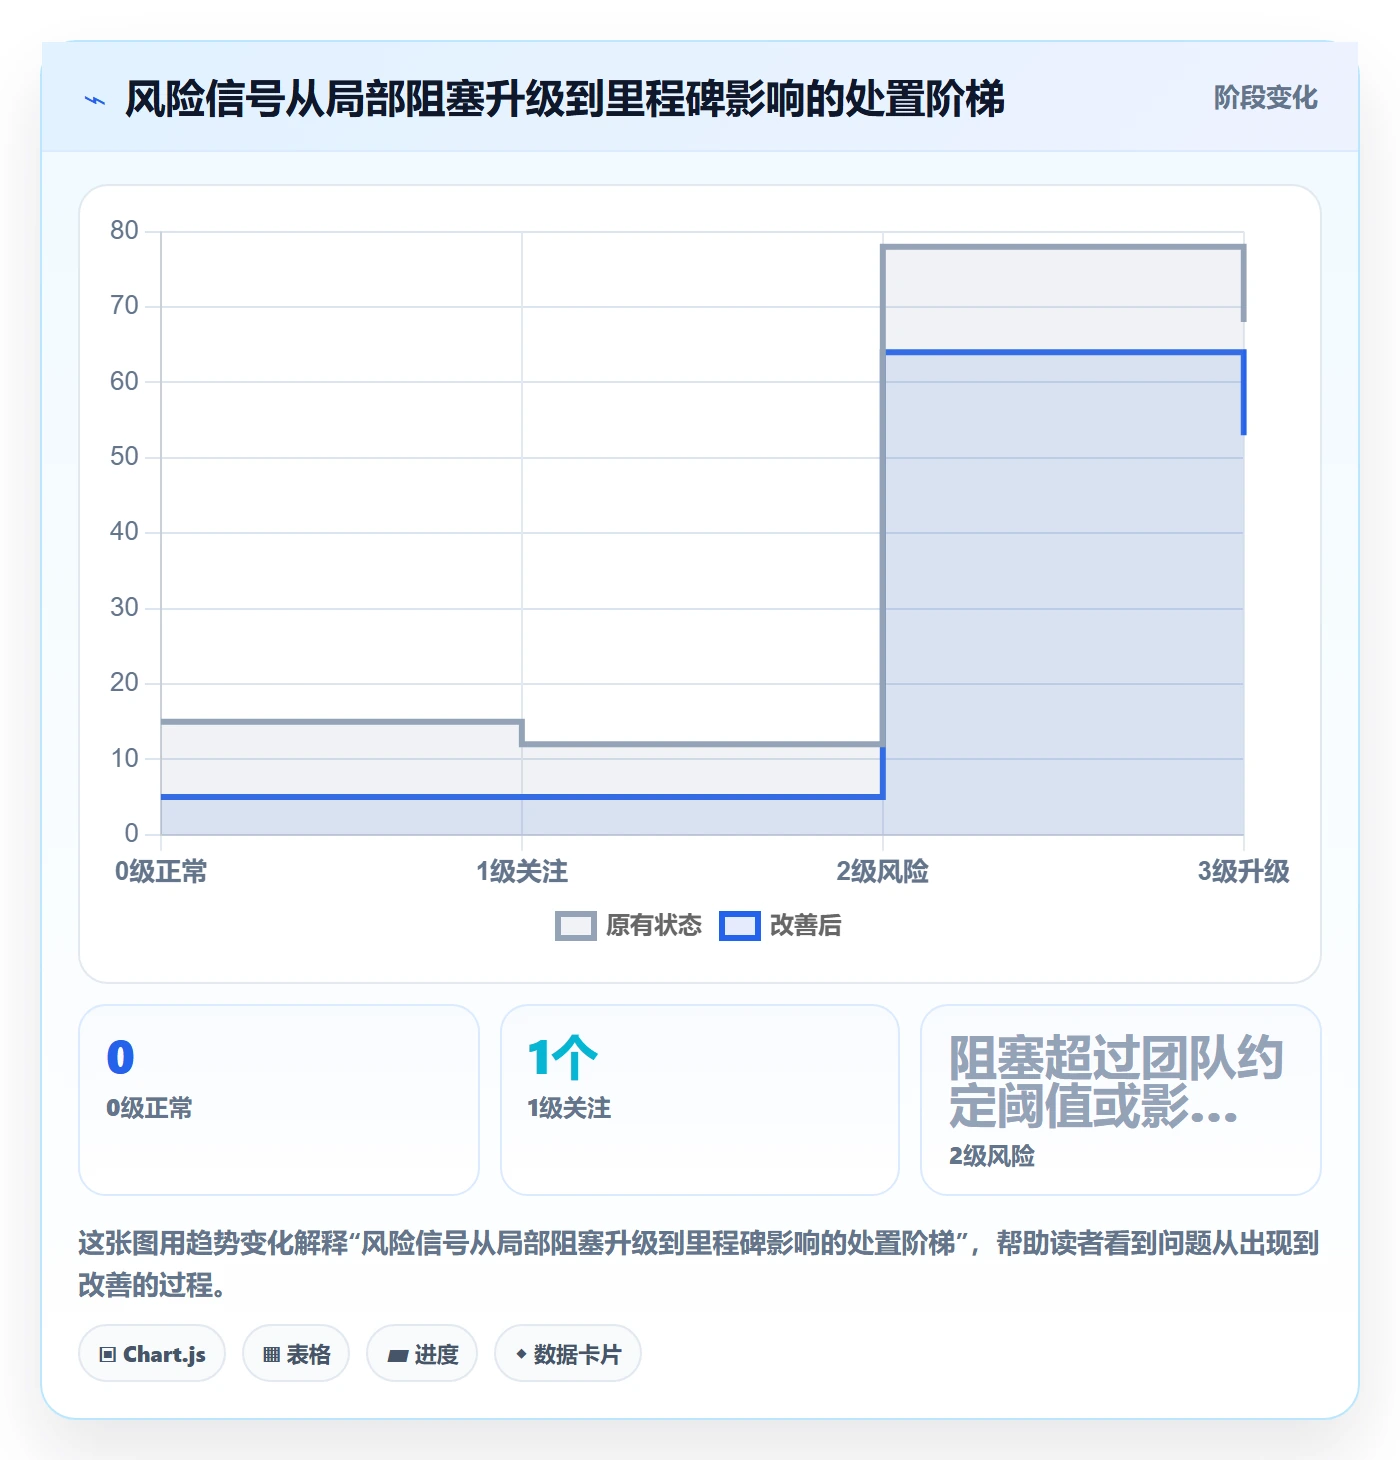Click the lightning bolt icon in header
This screenshot has width=1400, height=1460.
click(x=95, y=100)
